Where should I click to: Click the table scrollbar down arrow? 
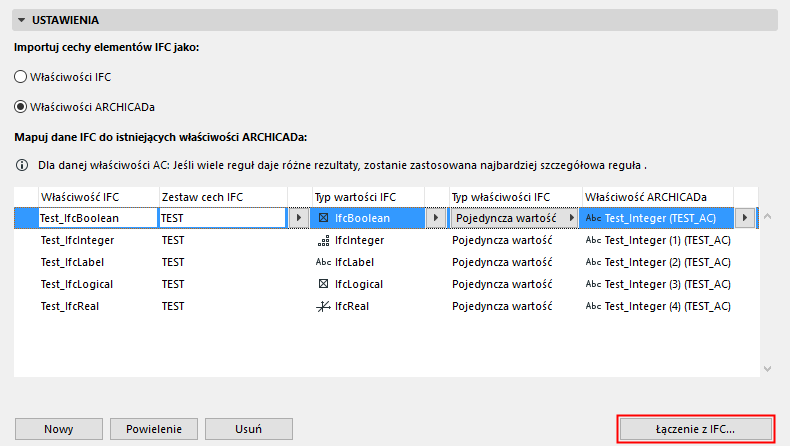pos(767,369)
